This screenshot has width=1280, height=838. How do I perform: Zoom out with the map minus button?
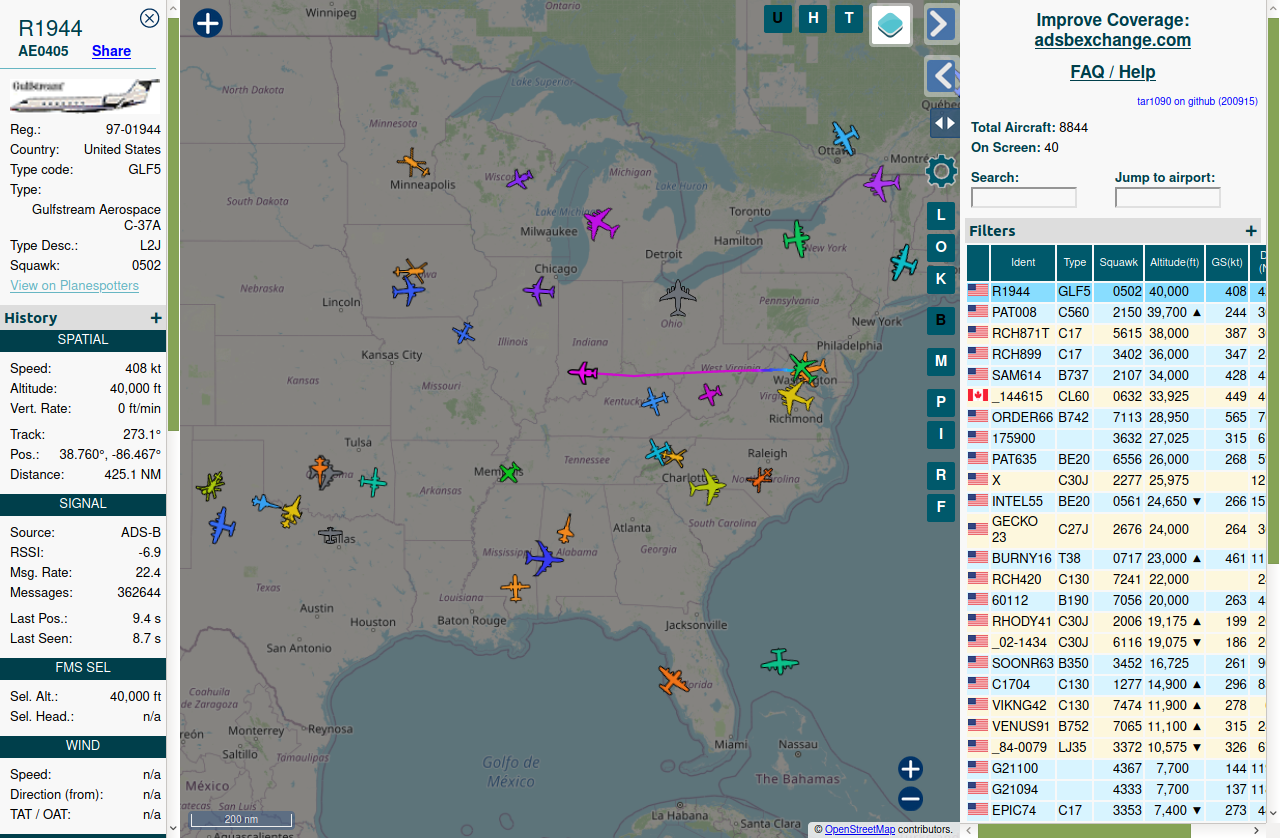click(x=910, y=799)
